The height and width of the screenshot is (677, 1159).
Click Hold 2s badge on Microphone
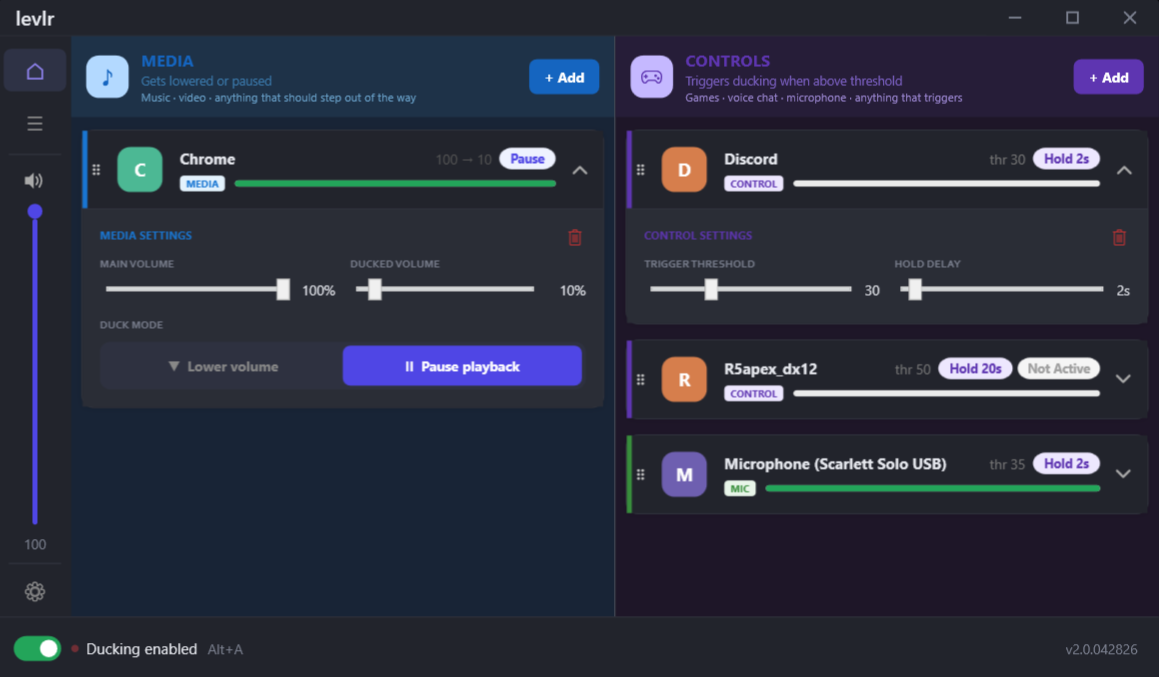click(1066, 463)
